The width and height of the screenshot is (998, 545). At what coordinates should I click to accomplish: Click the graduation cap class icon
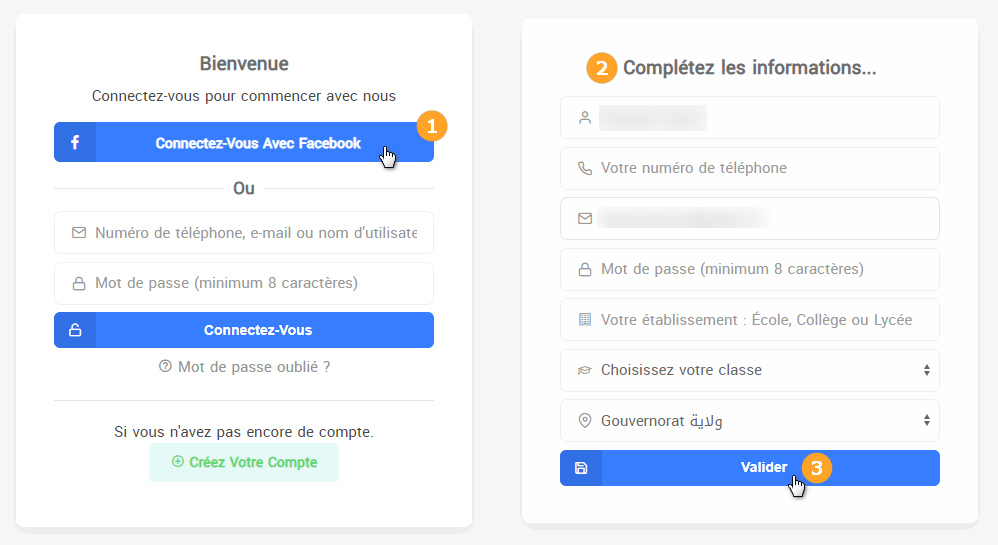pyautogui.click(x=585, y=370)
